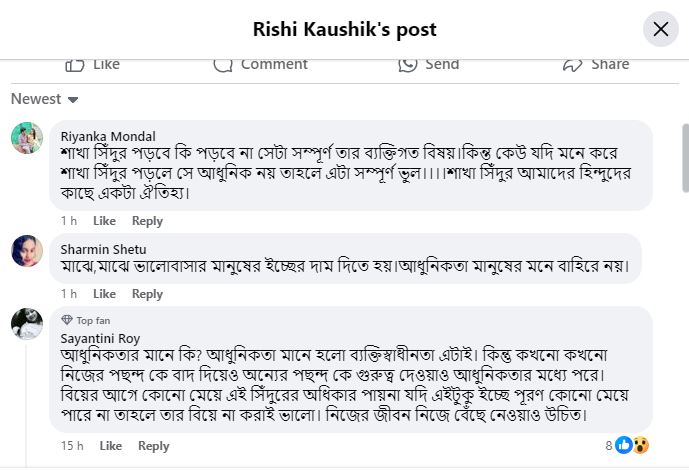This screenshot has width=689, height=470.
Task: Like Sharmin Shetu's comment
Action: [x=104, y=294]
